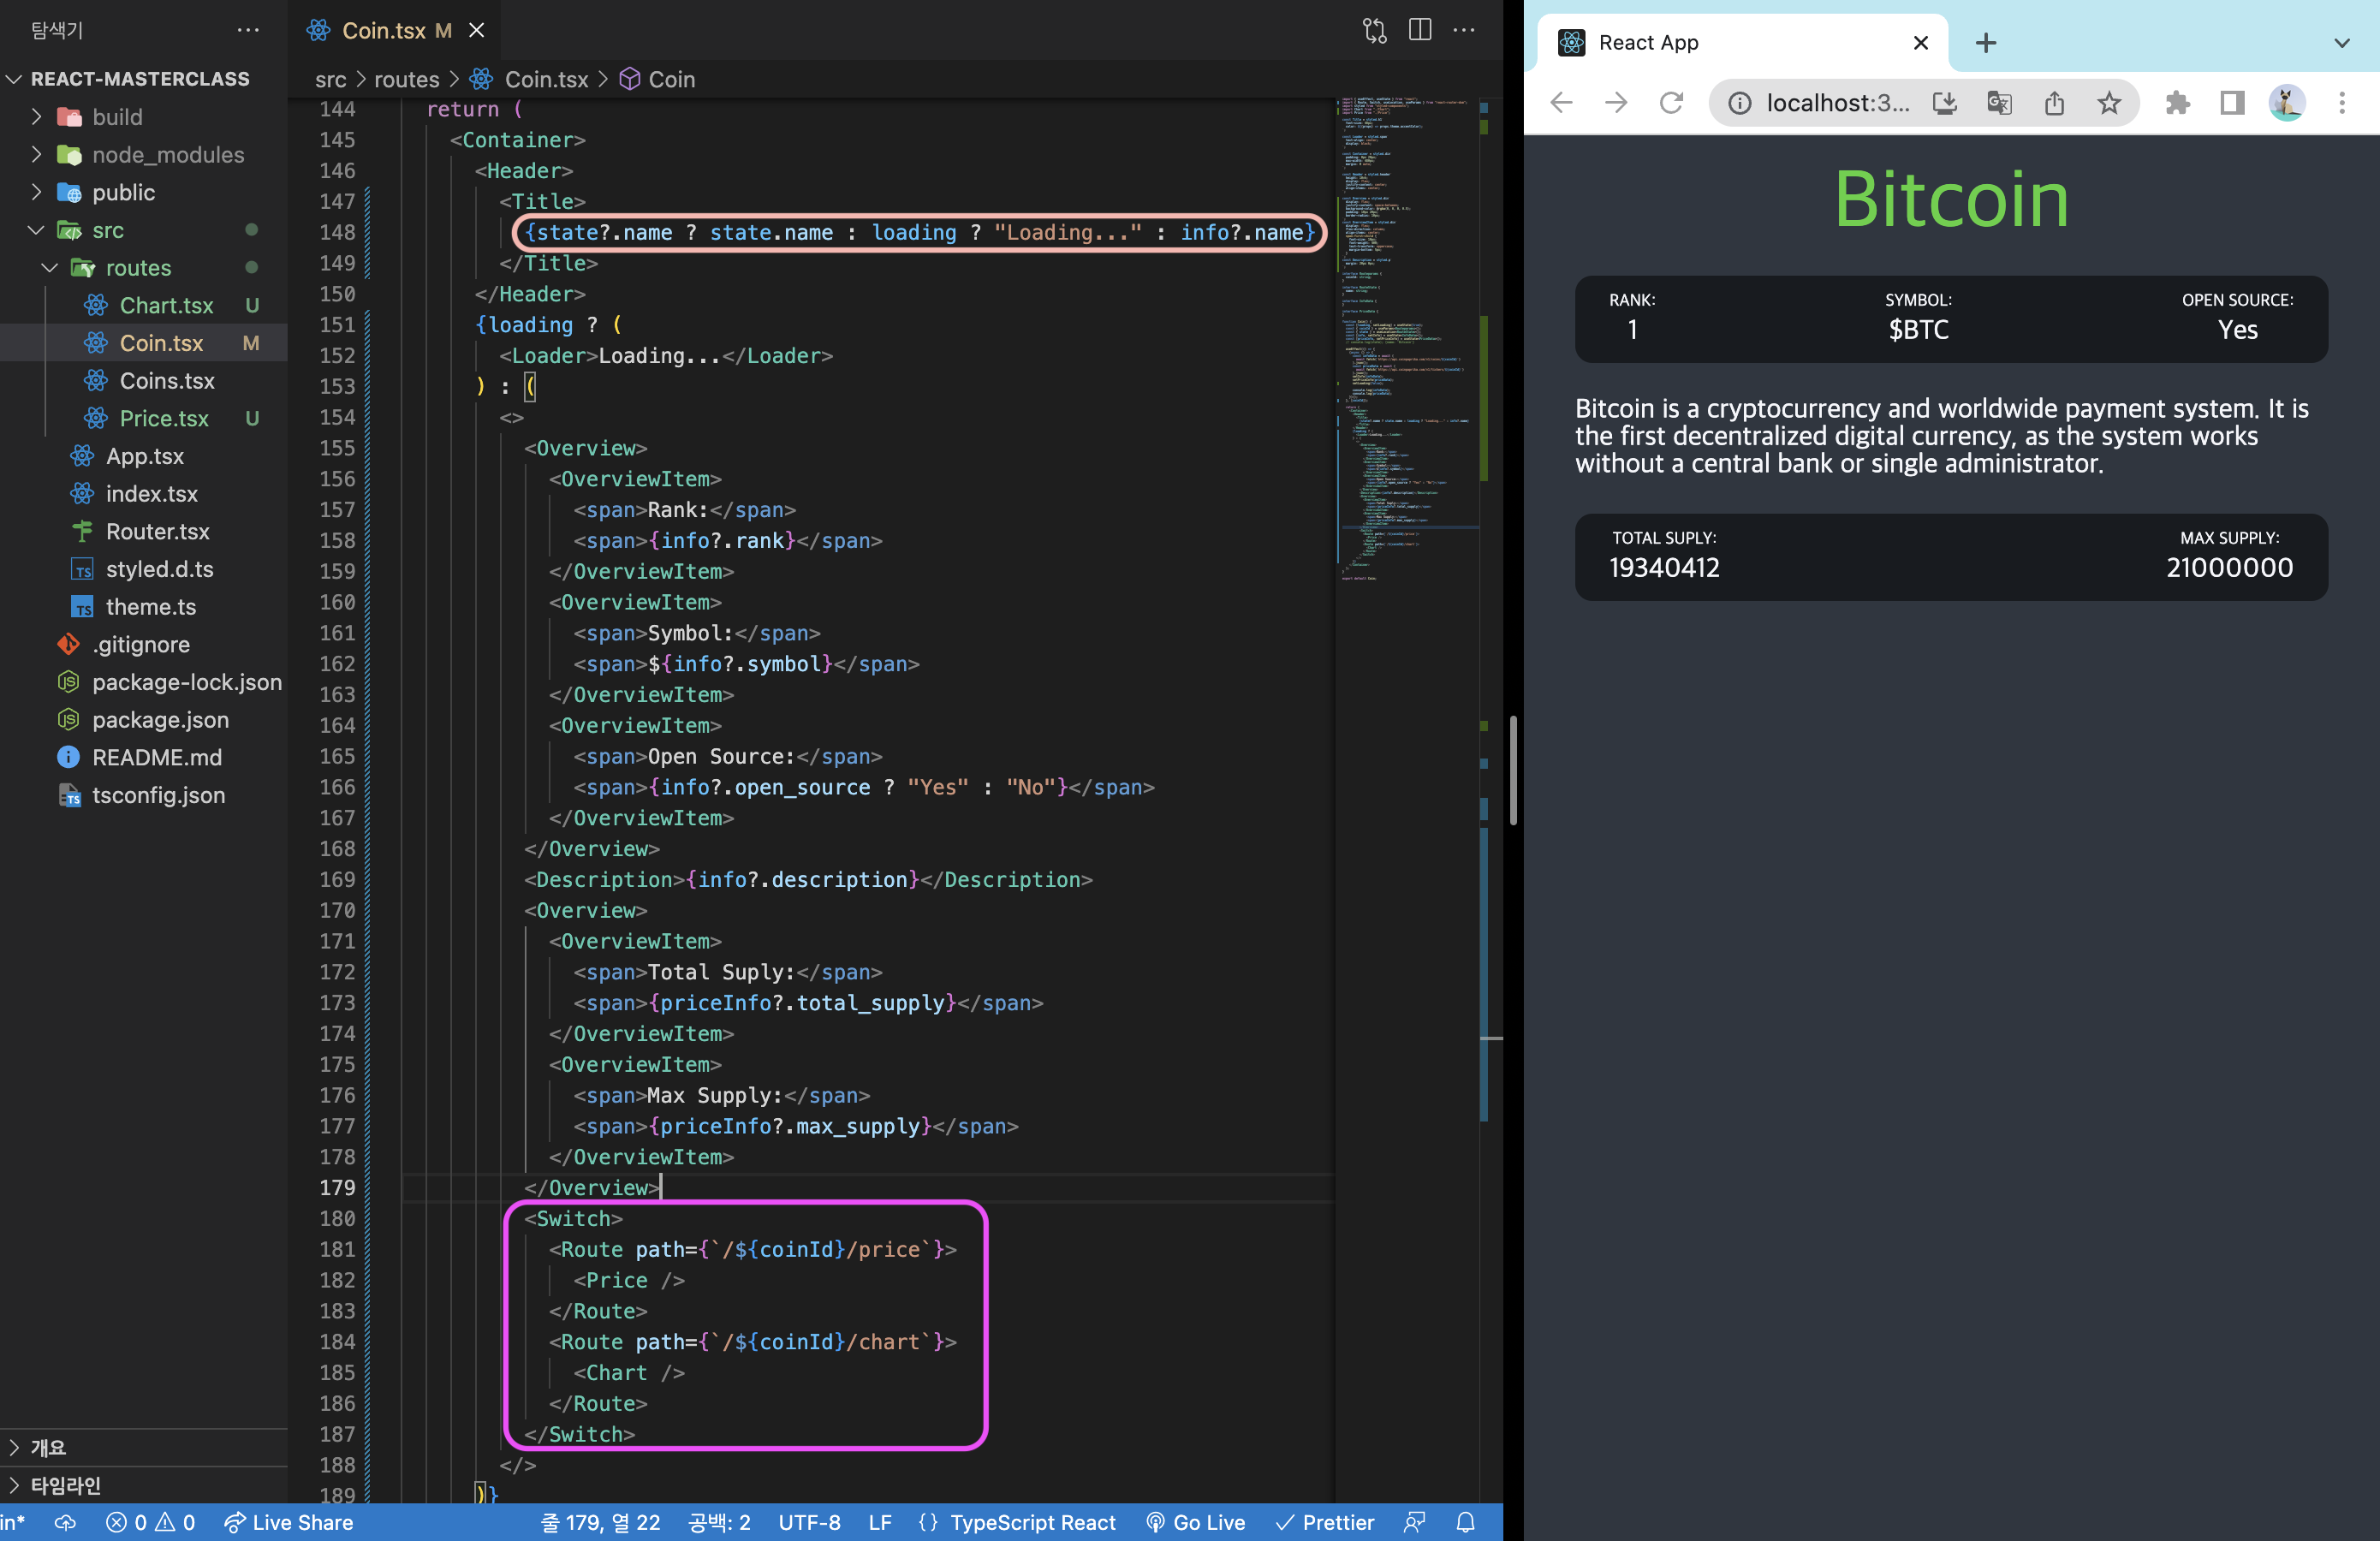Open the TypeScript React language mode selector
2380x1541 pixels.
(x=1031, y=1522)
